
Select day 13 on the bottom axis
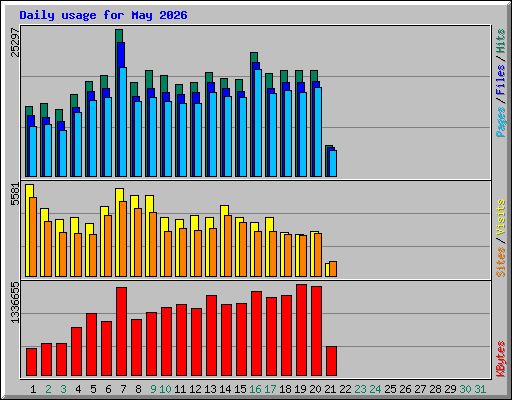click(210, 389)
